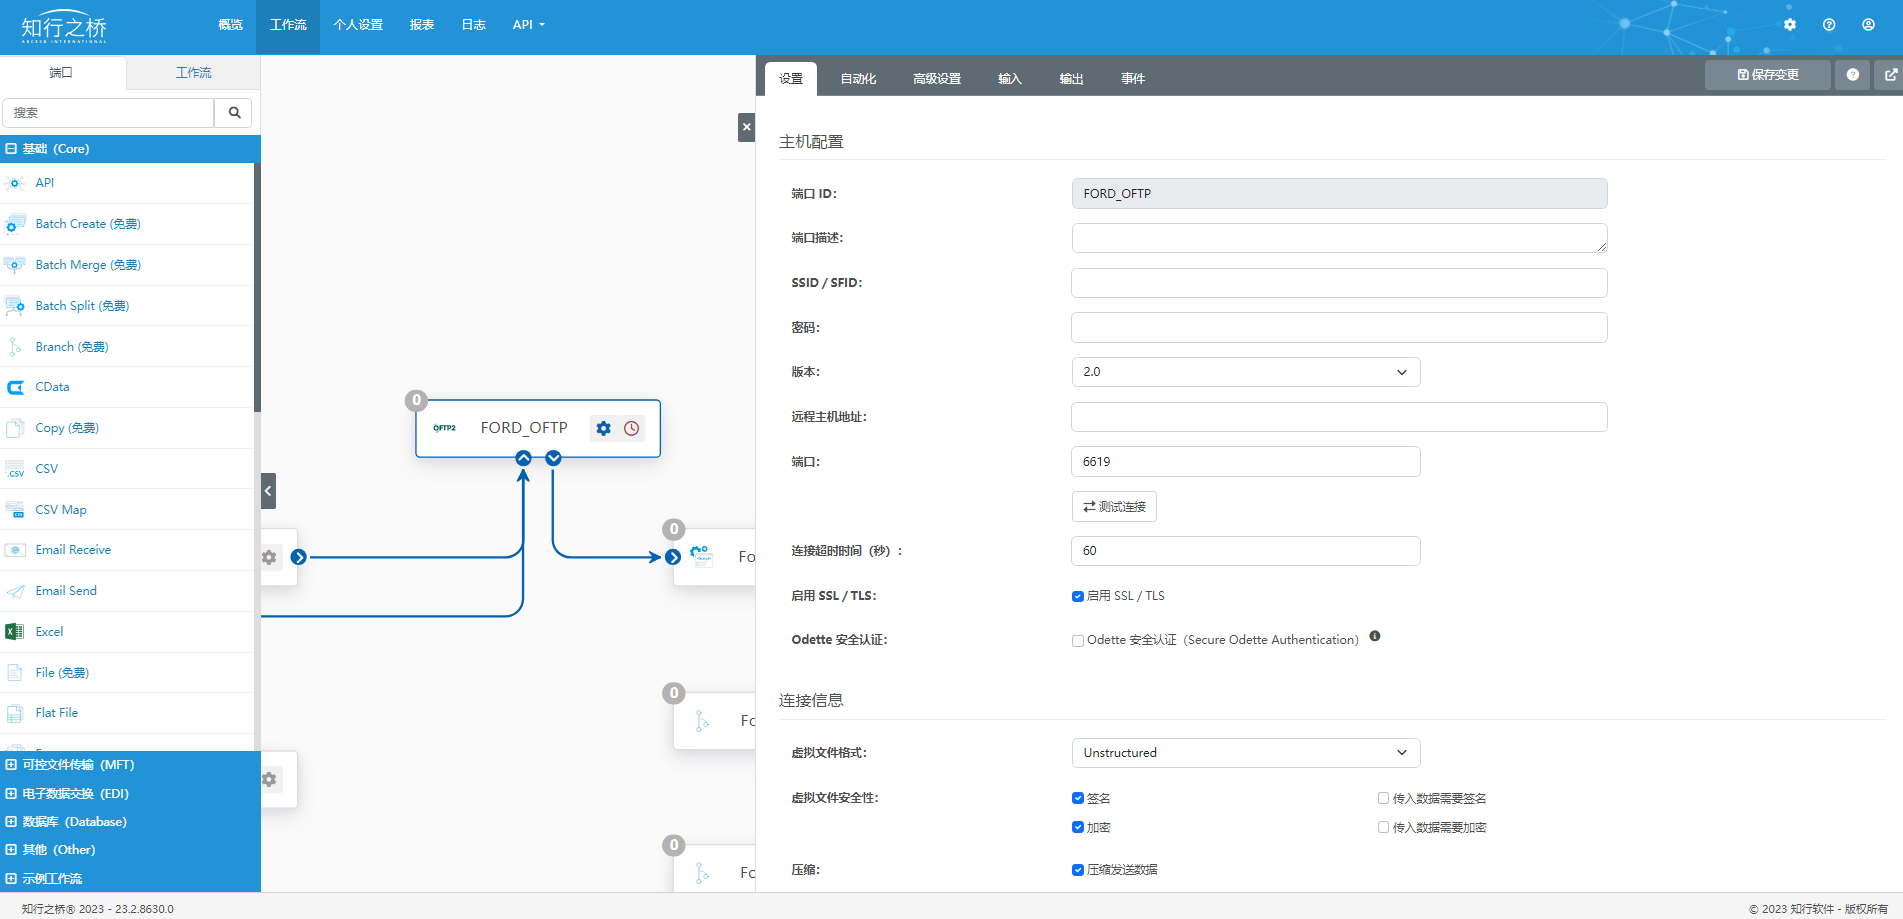The height and width of the screenshot is (919, 1903).
Task: Click the 端口描述 text area
Action: [x=1339, y=238]
